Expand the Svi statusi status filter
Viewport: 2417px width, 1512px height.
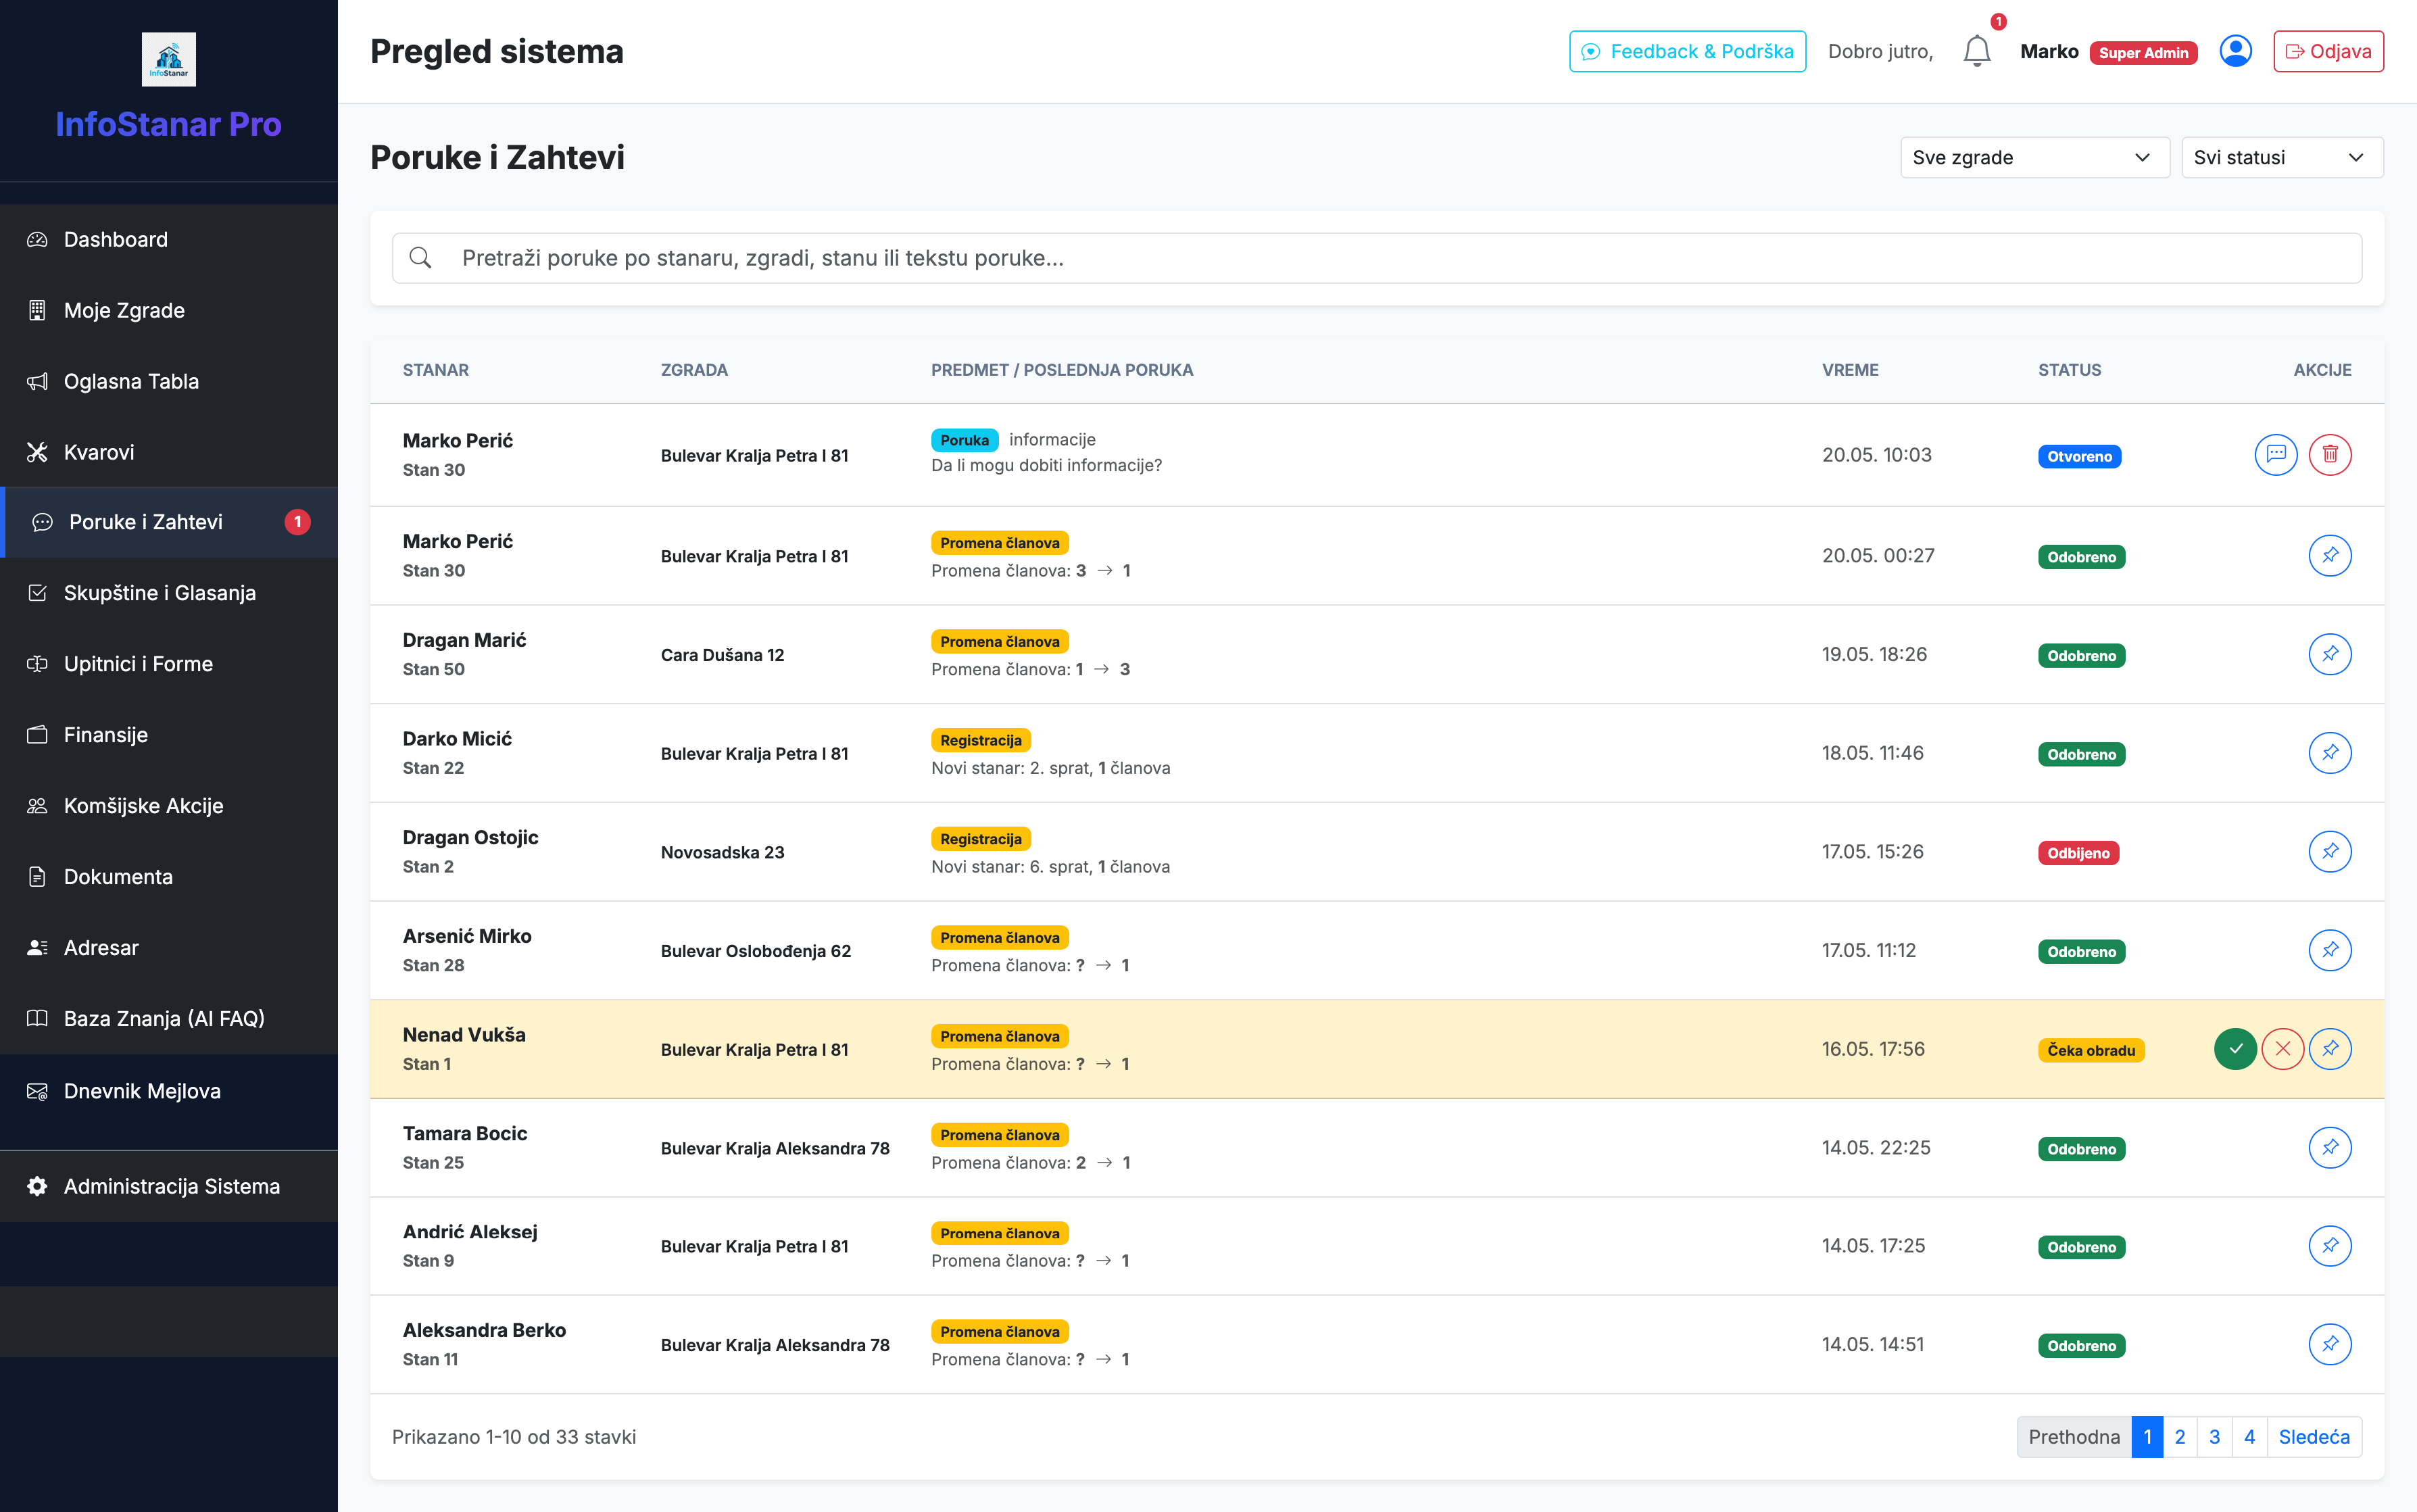tap(2282, 157)
